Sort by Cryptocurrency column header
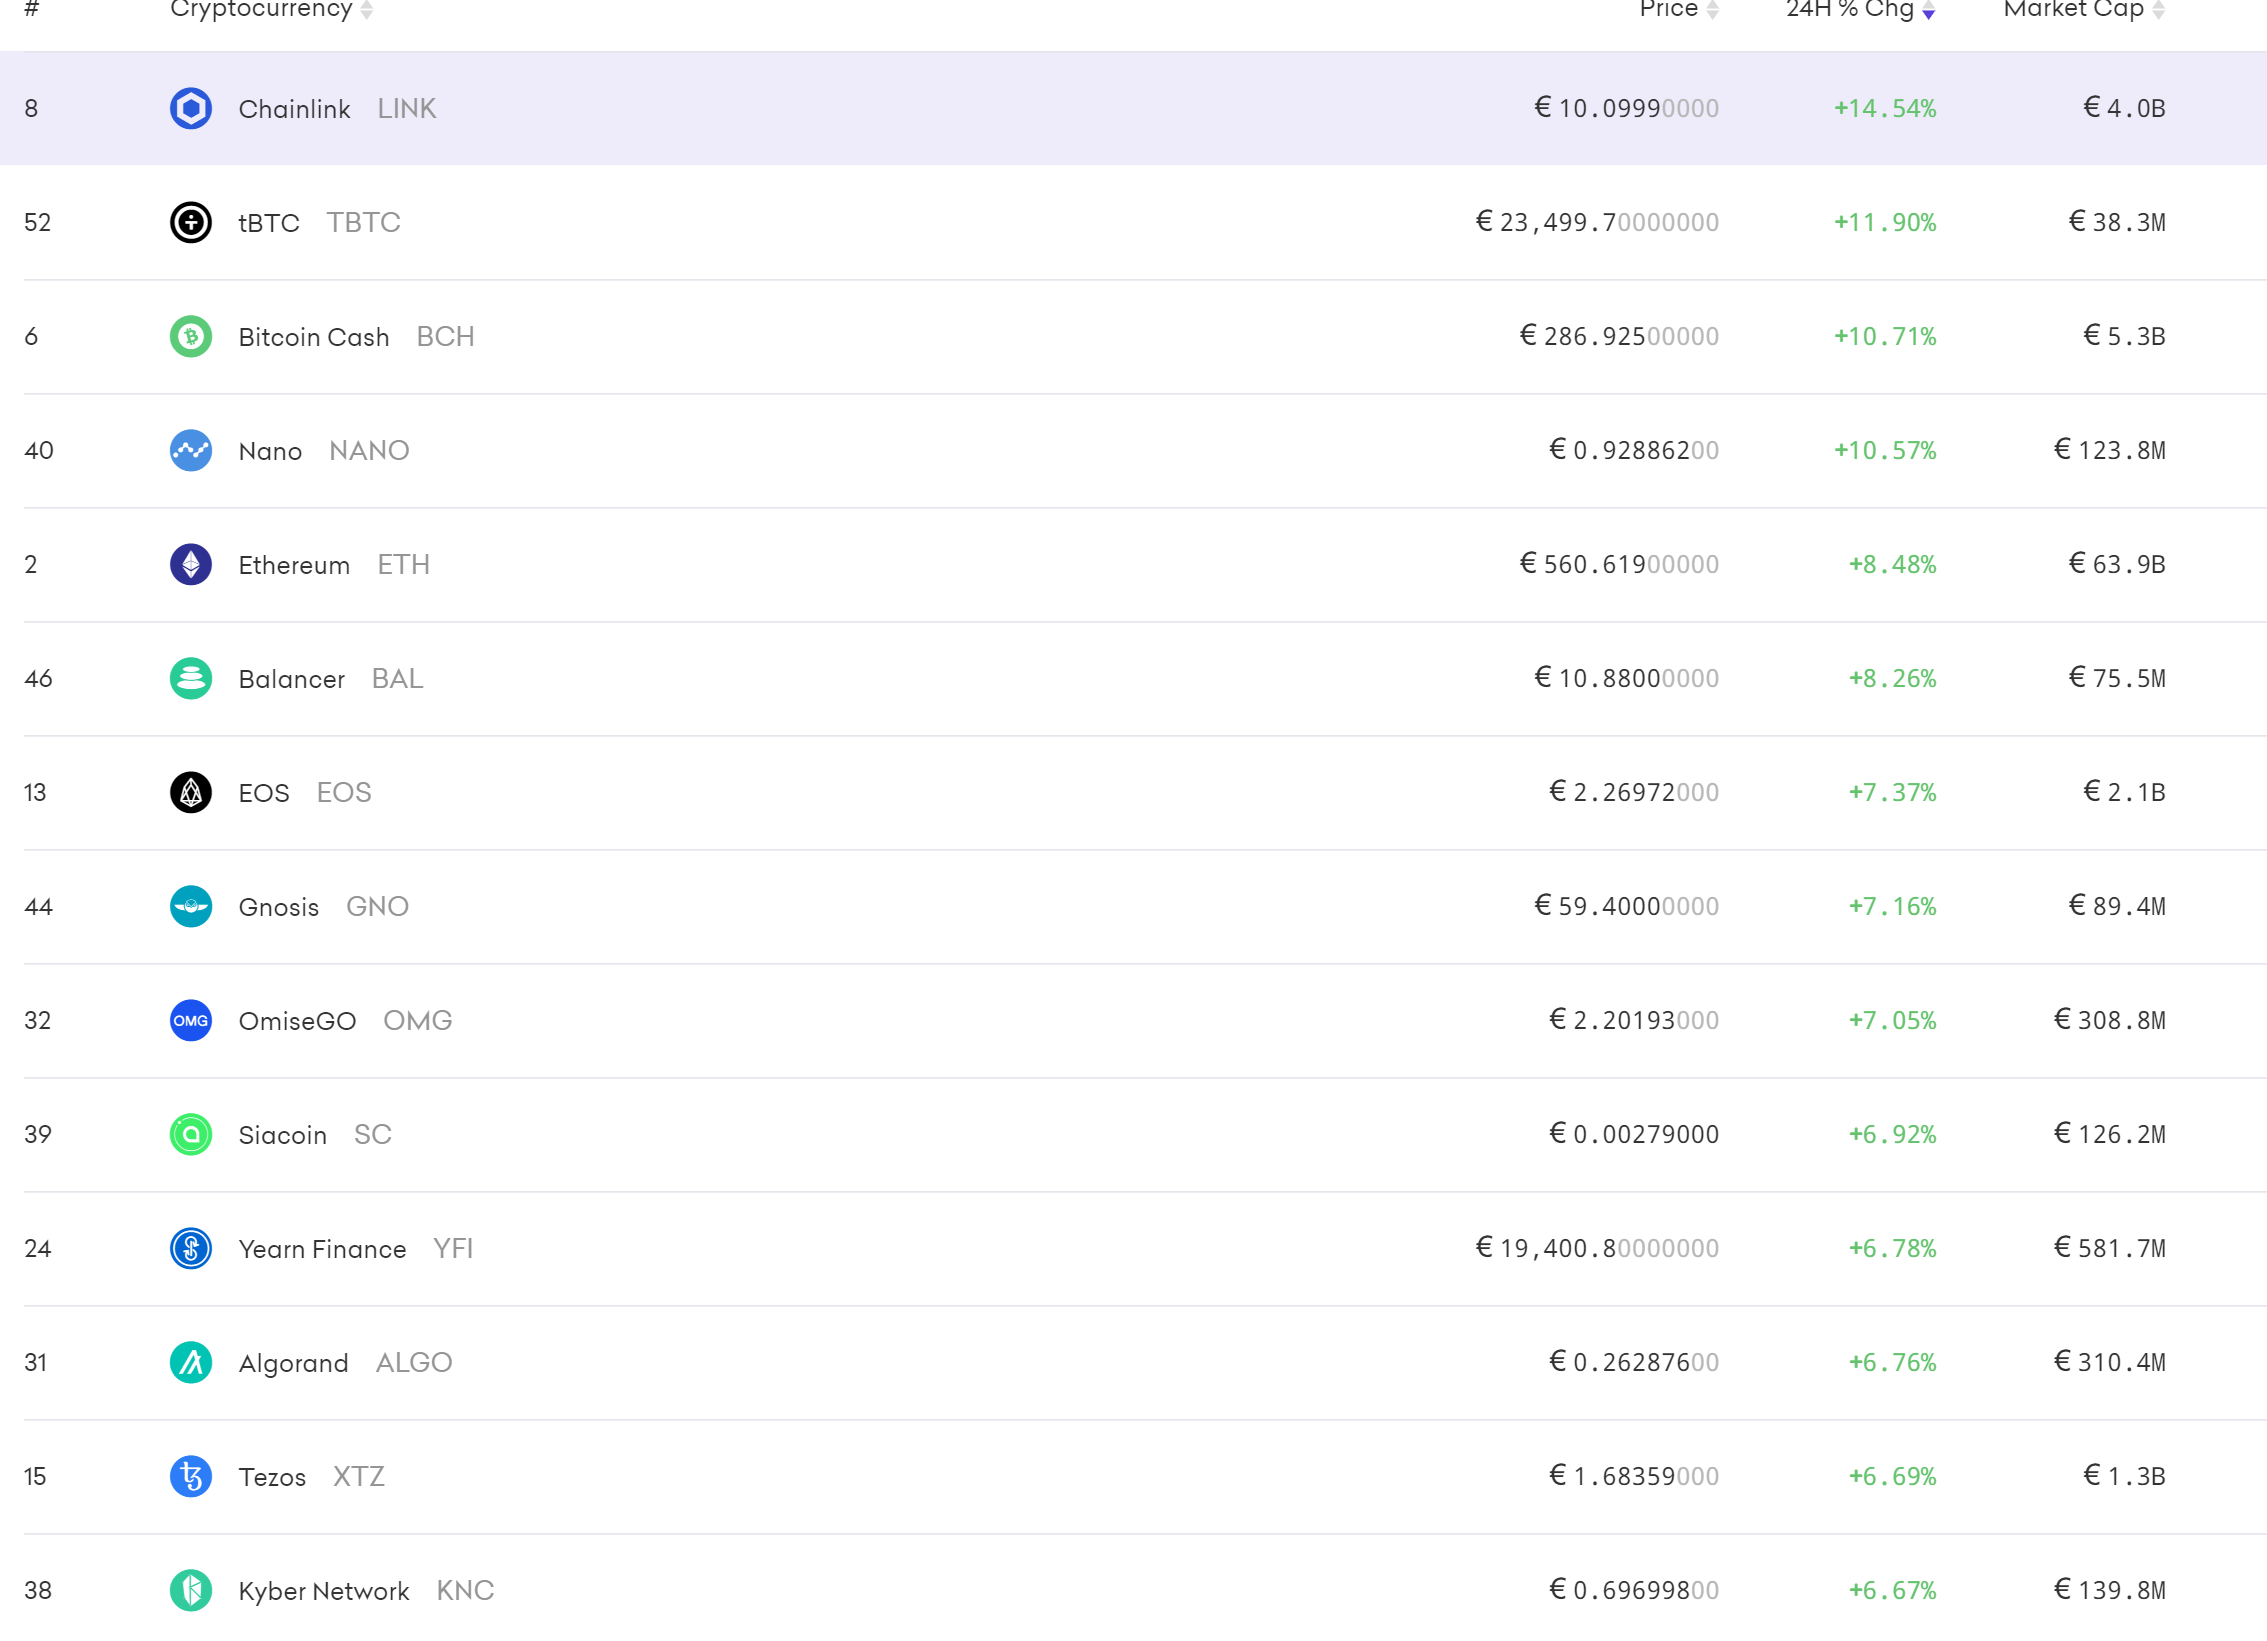The image size is (2267, 1641). pyautogui.click(x=271, y=9)
